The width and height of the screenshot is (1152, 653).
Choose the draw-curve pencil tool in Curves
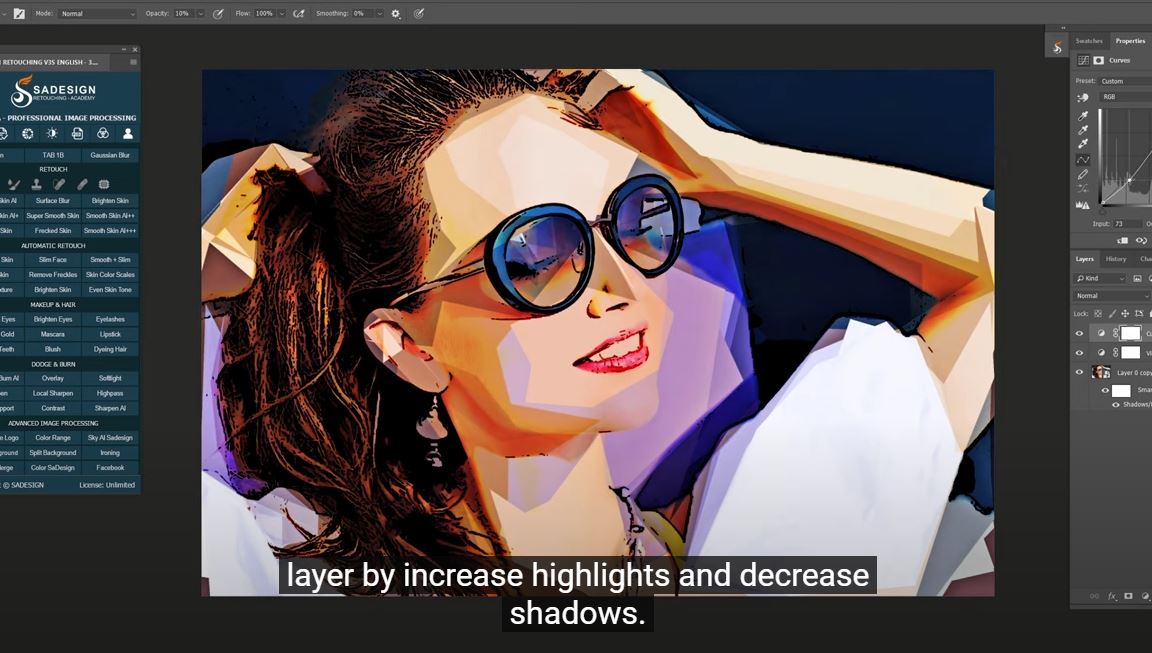click(x=1083, y=174)
